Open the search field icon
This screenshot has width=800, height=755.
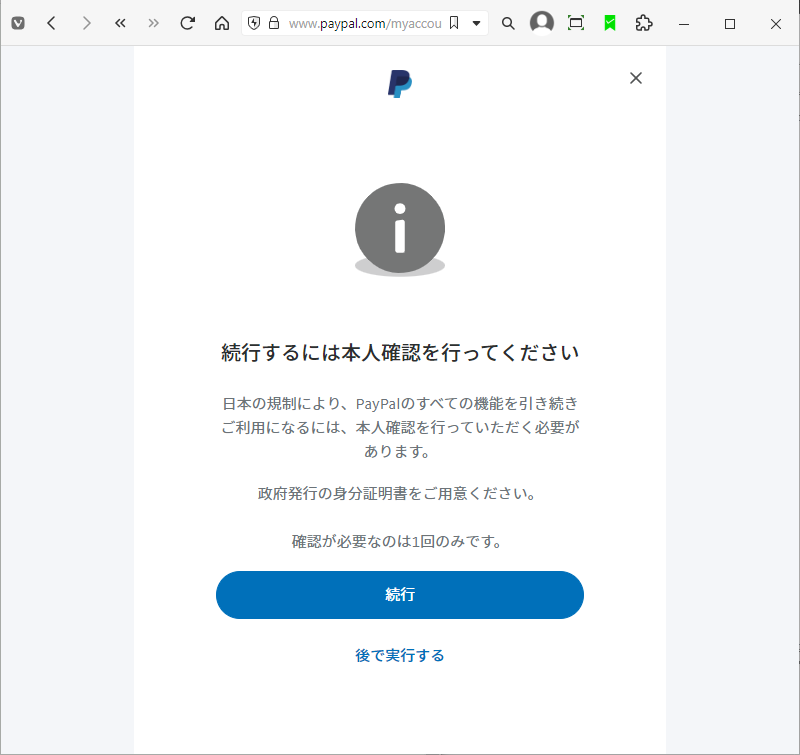[508, 23]
